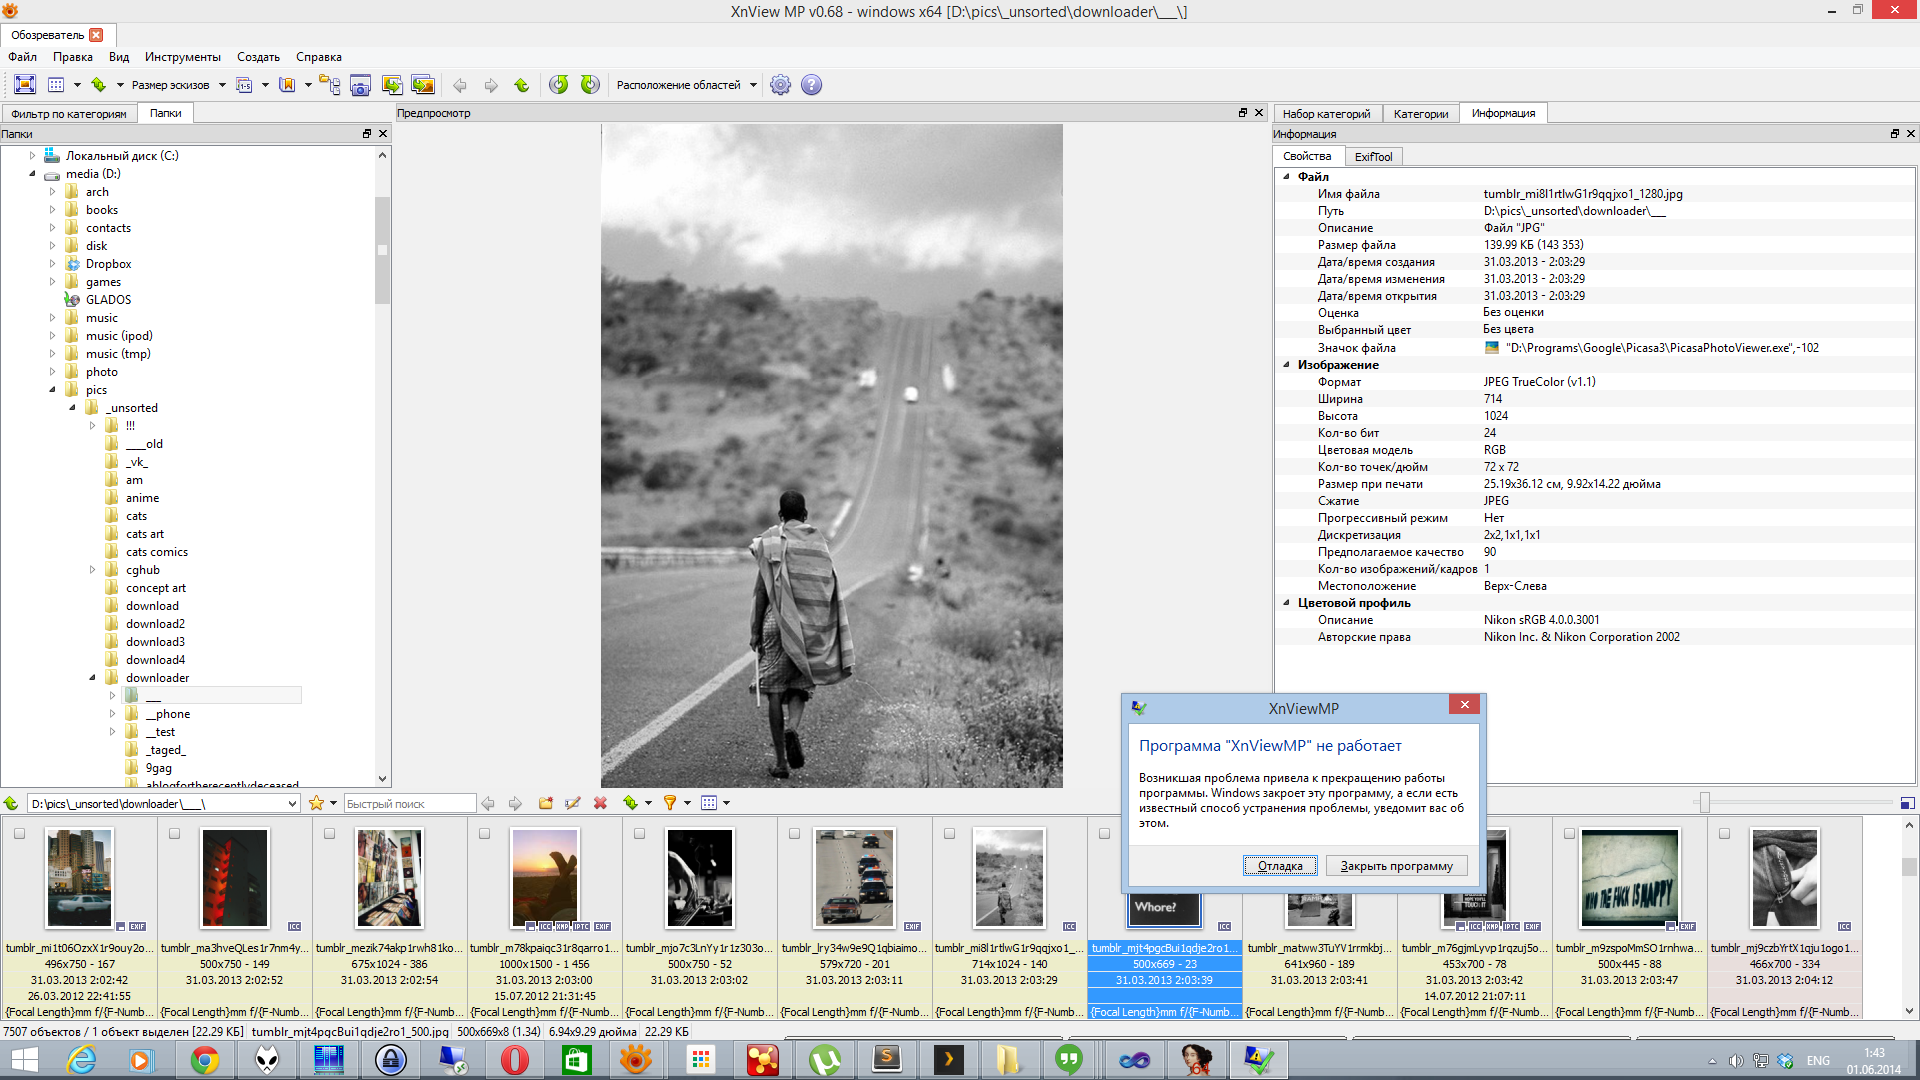1920x1080 pixels.
Task: Click the Закрыть программу button
Action: click(1396, 866)
